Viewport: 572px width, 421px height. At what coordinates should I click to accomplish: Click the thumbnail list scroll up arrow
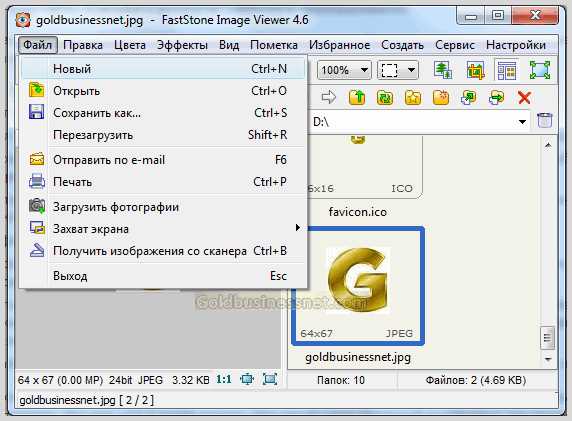click(x=548, y=145)
